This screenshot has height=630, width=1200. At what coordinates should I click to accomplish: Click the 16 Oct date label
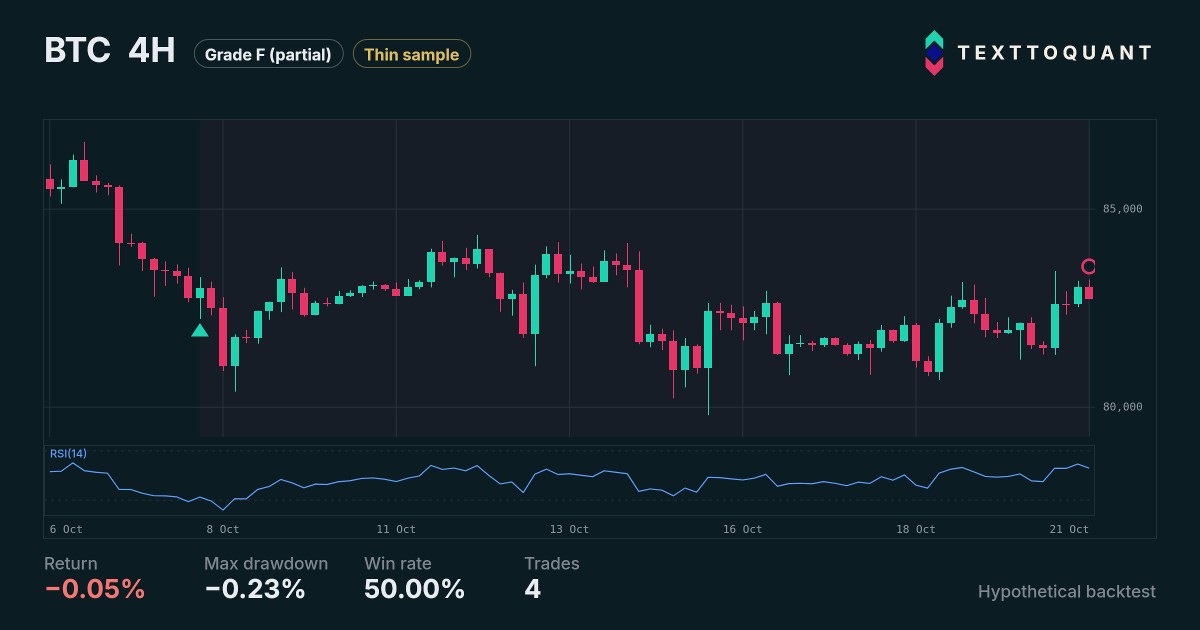click(x=742, y=529)
